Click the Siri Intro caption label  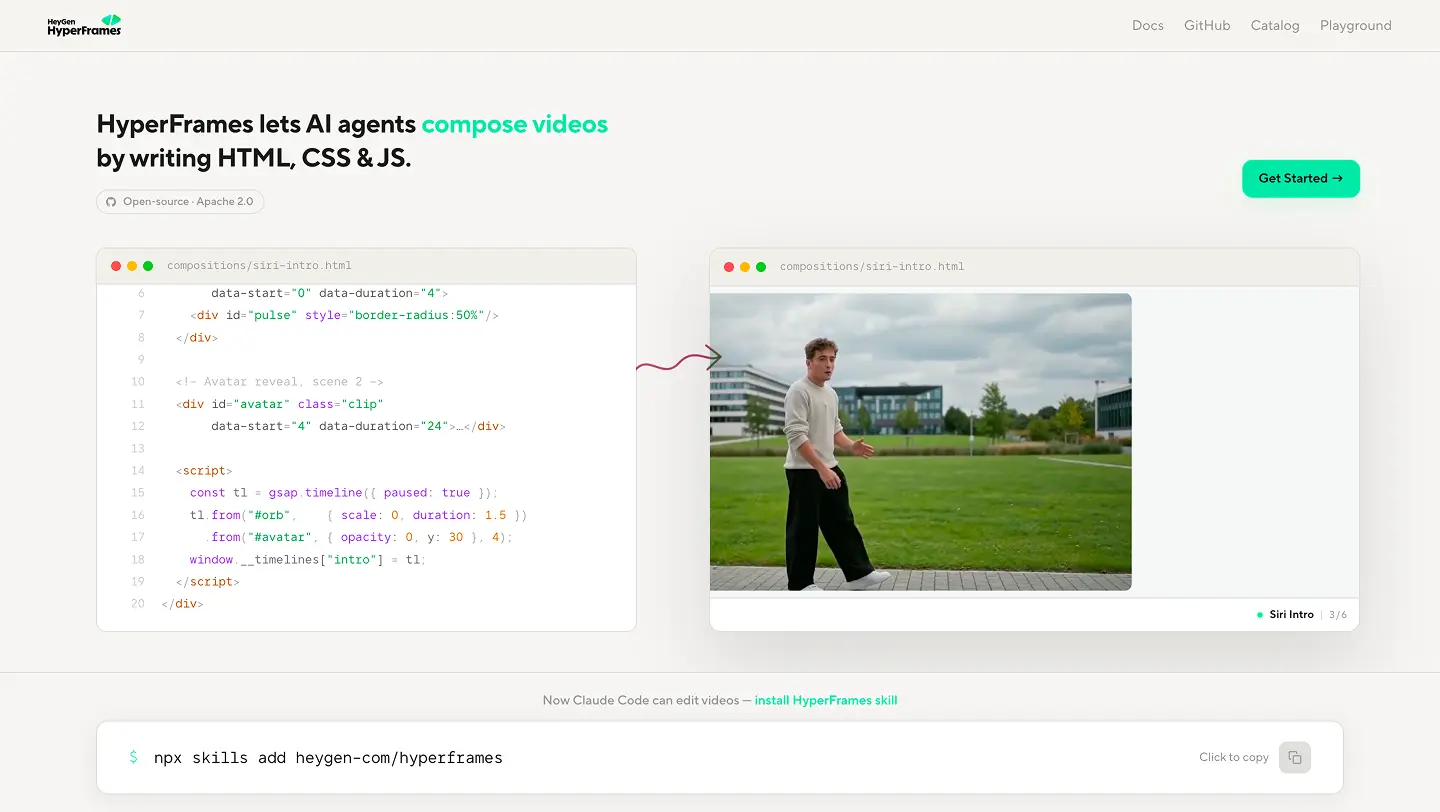click(x=1292, y=614)
